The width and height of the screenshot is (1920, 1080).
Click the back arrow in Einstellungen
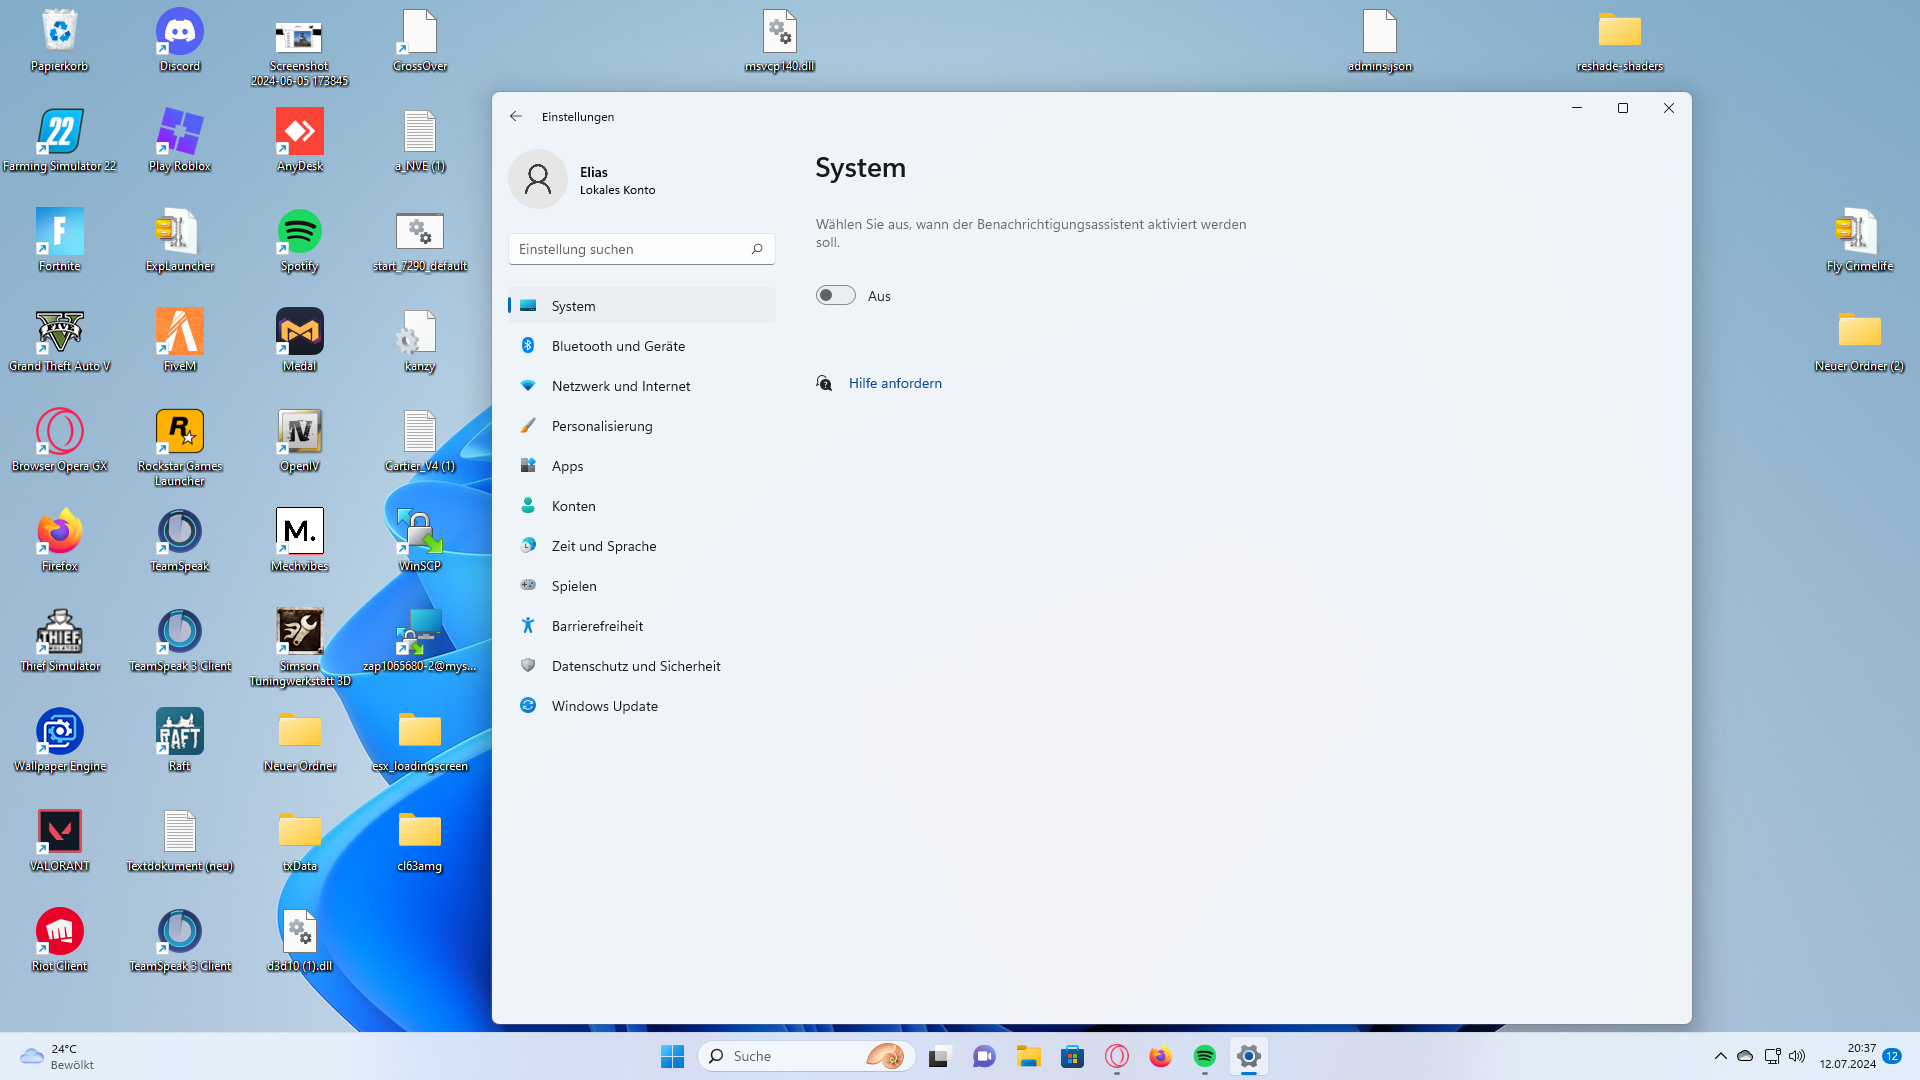pos(516,116)
